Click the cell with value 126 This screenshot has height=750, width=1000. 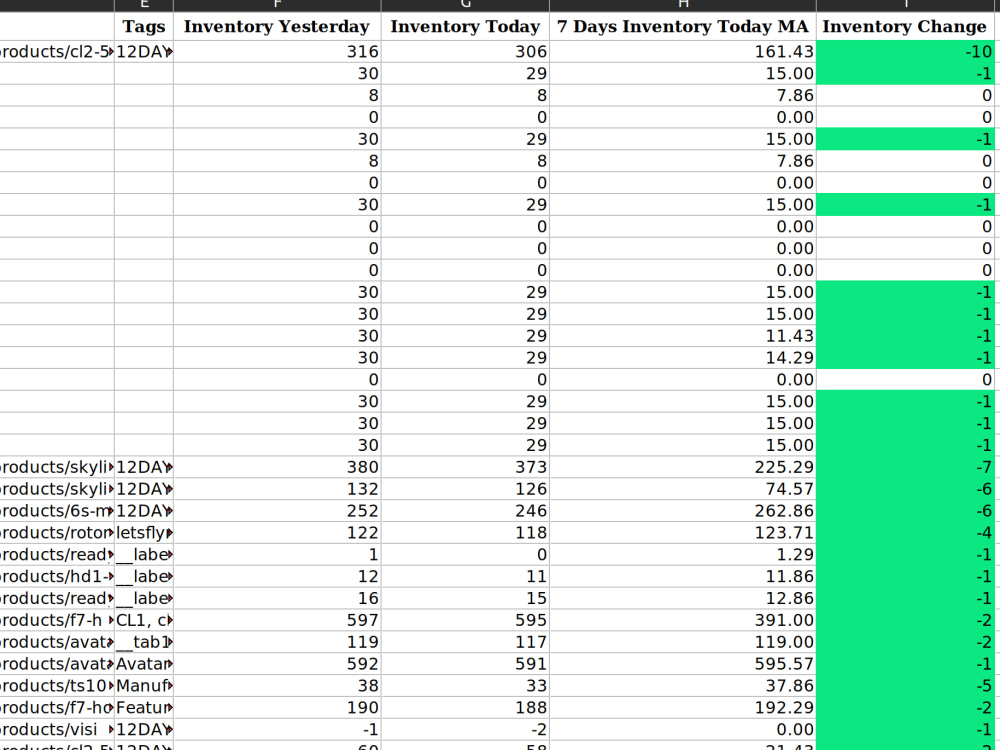(x=465, y=489)
